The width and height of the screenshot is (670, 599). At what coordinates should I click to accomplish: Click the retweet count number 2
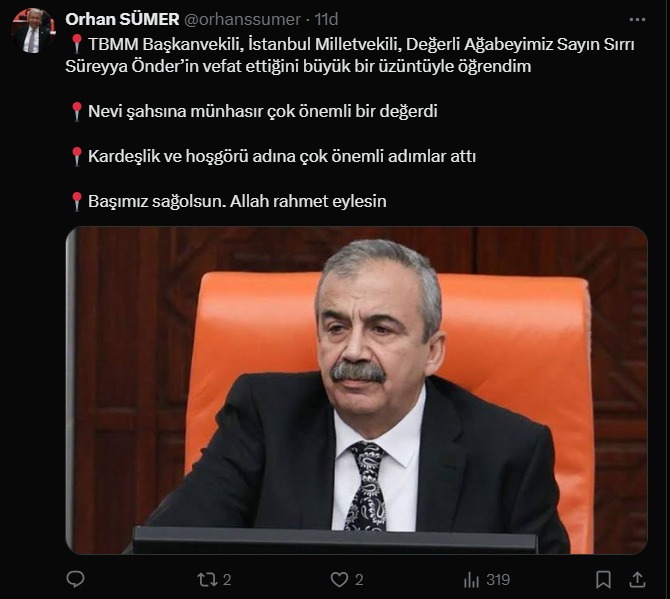tap(227, 580)
